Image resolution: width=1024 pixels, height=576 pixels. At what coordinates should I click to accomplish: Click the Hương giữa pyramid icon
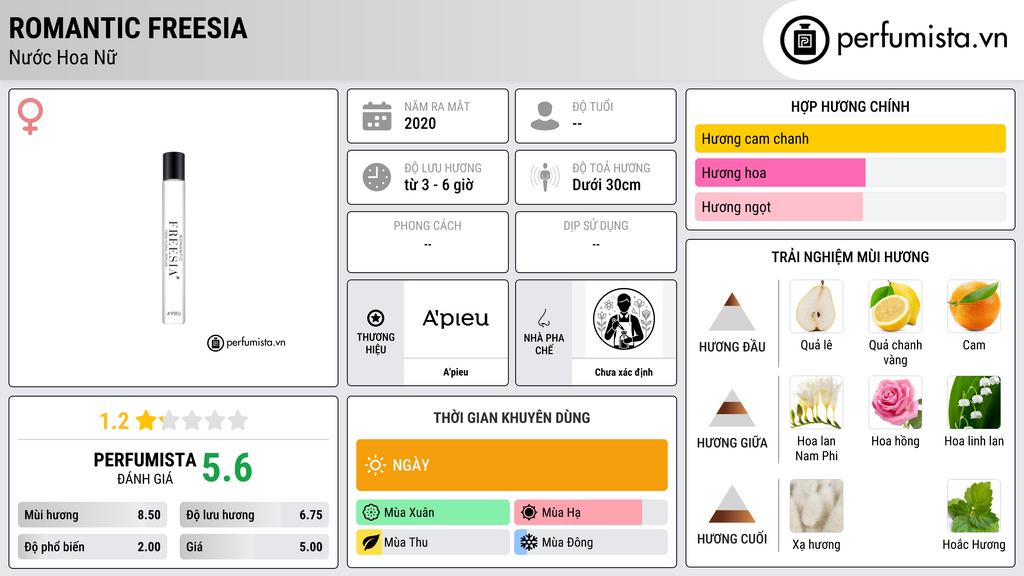(x=732, y=408)
